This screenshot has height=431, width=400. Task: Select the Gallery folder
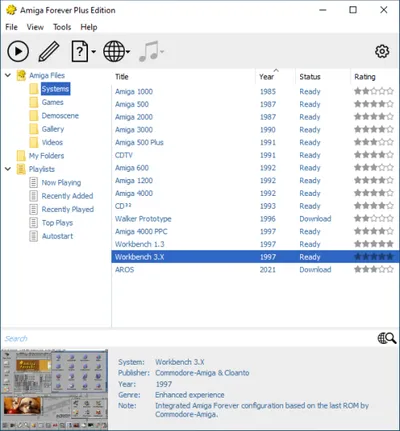(53, 129)
